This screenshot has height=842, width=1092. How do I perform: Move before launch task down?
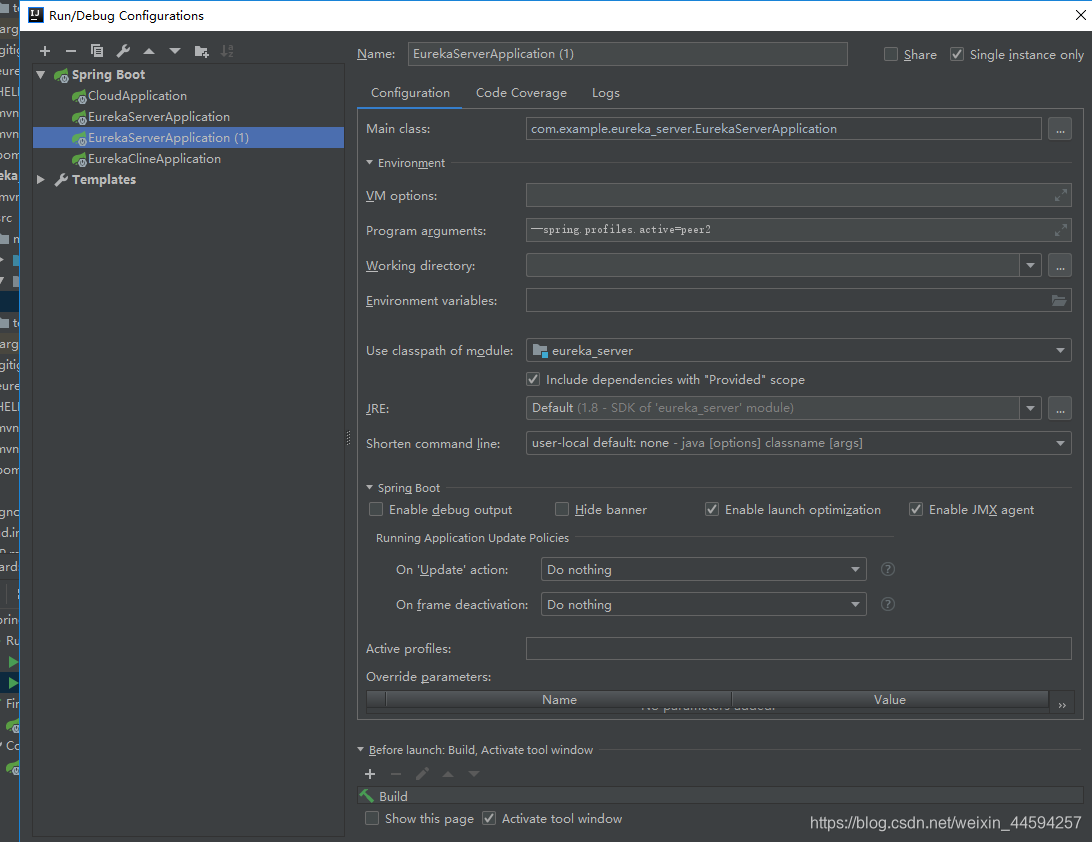click(474, 774)
